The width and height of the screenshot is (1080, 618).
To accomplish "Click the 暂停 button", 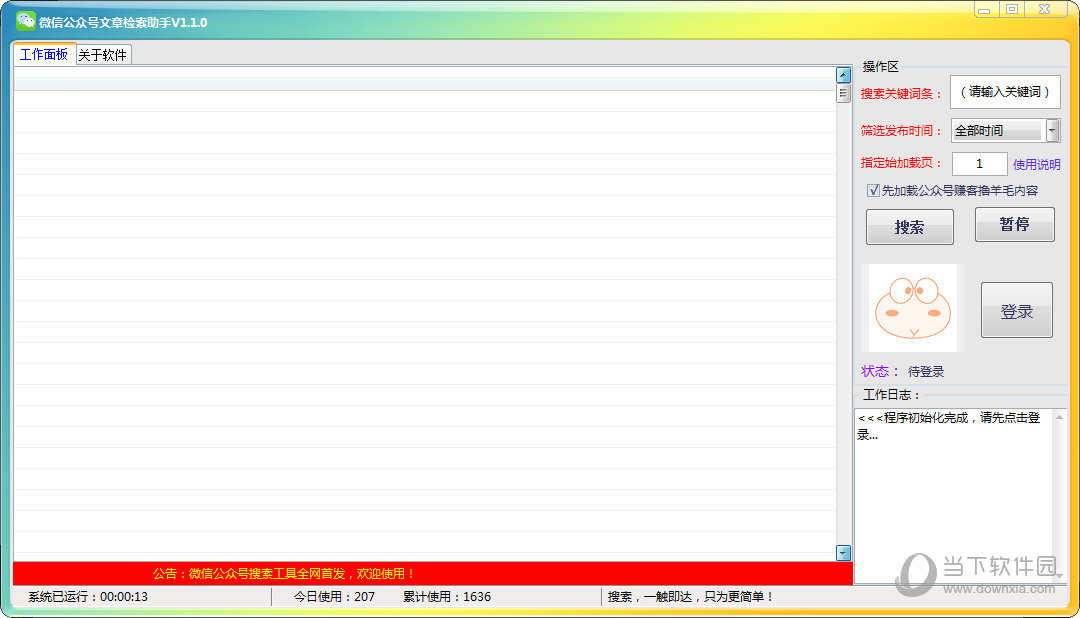I will 1015,224.
